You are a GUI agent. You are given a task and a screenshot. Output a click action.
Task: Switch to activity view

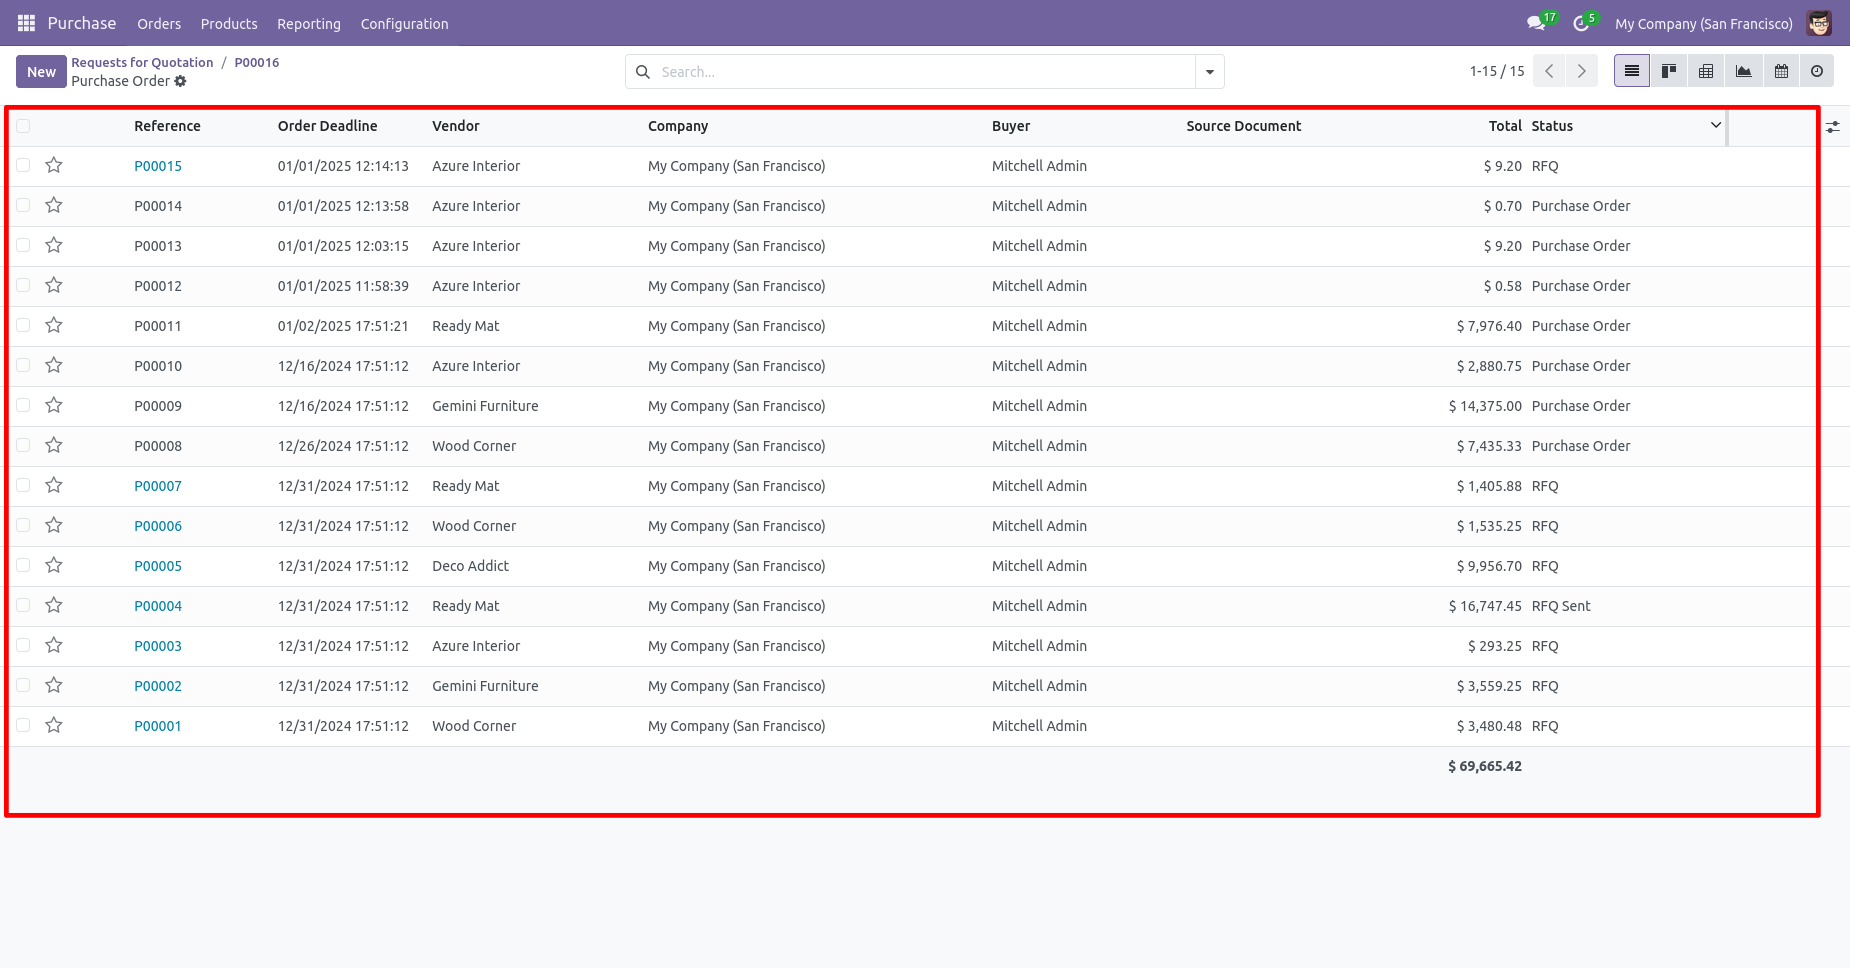pyautogui.click(x=1817, y=71)
